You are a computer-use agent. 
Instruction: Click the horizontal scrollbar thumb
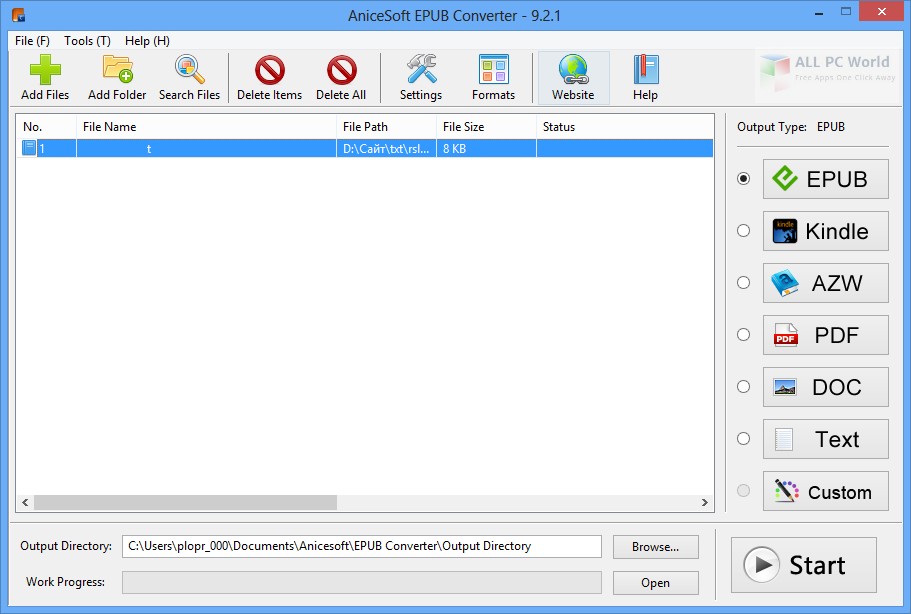(x=185, y=502)
